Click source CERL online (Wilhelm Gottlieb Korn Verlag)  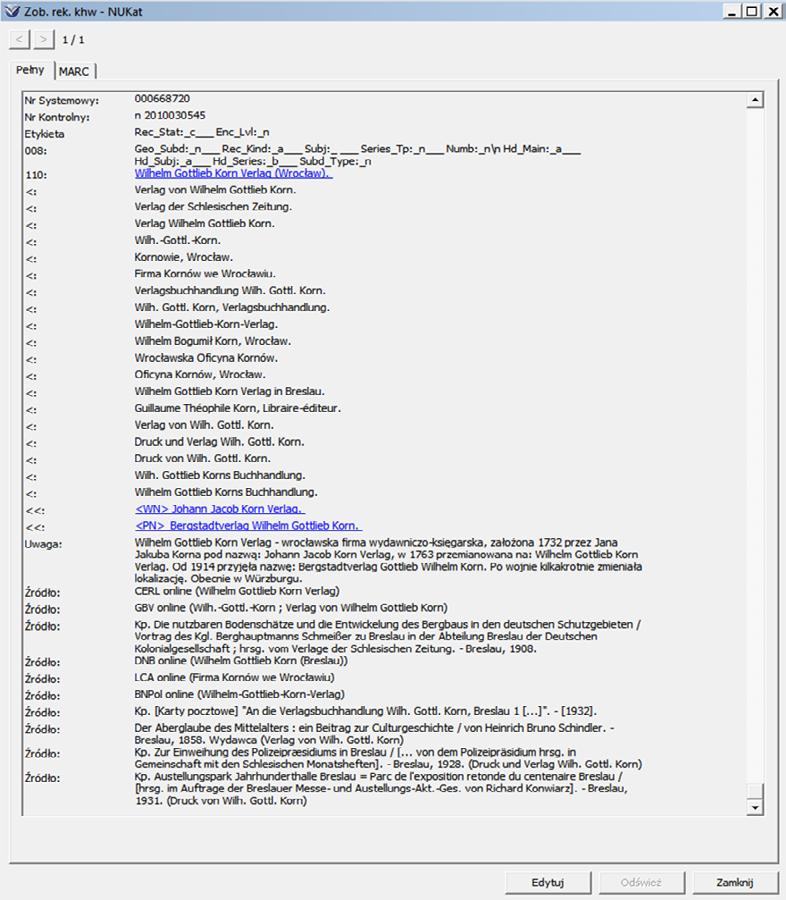237,591
